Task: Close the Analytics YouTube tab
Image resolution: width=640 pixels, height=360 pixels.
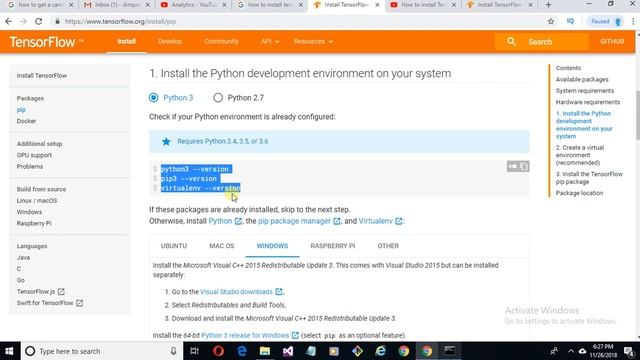Action: [224, 5]
